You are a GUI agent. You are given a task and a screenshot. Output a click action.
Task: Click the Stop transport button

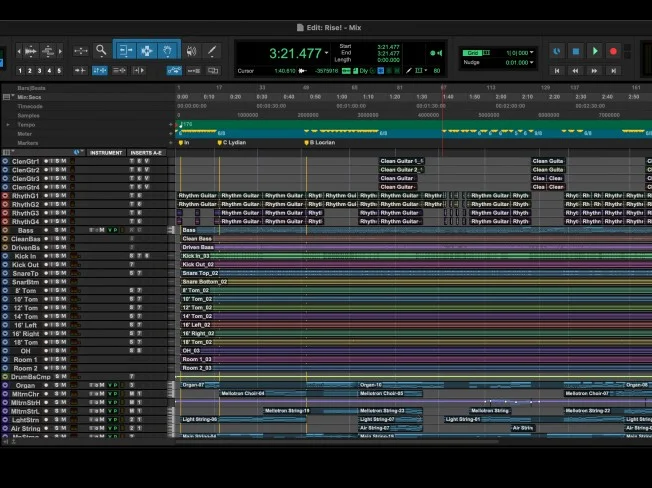[x=576, y=51]
